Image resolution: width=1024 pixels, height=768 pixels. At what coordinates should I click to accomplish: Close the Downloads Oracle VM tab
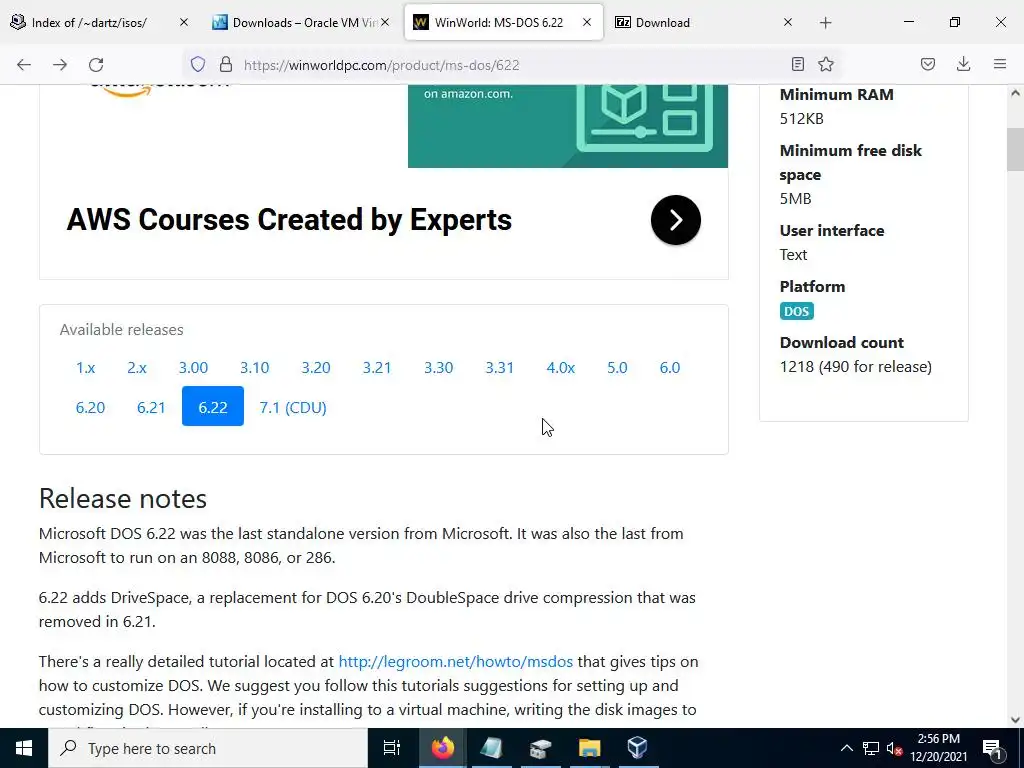385,22
